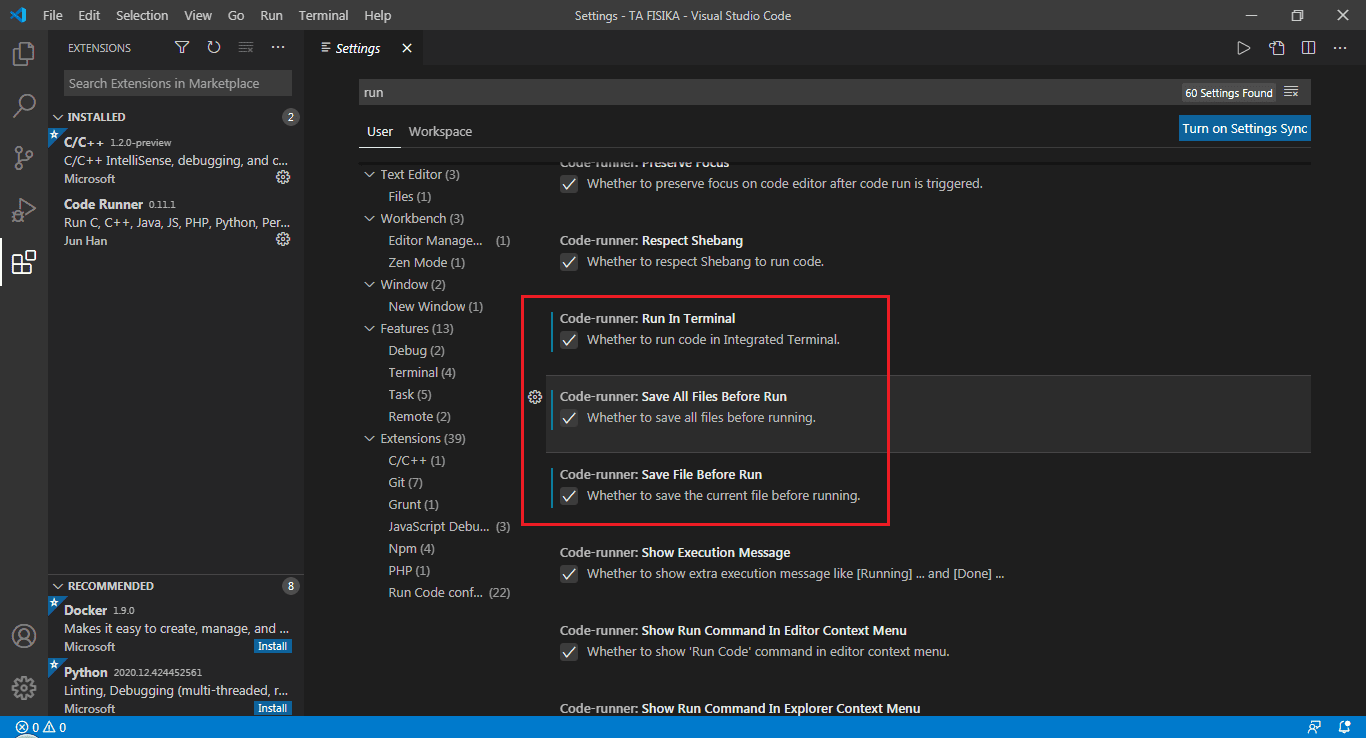Click the Split Editor icon
This screenshot has height=738, width=1366.
point(1308,47)
